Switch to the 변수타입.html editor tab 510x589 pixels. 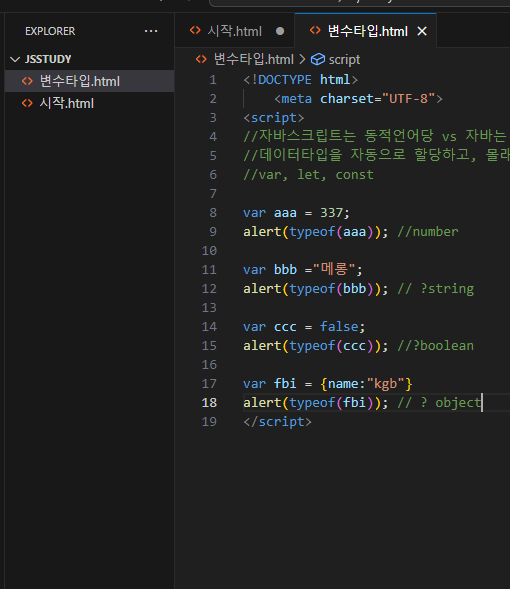click(x=366, y=31)
